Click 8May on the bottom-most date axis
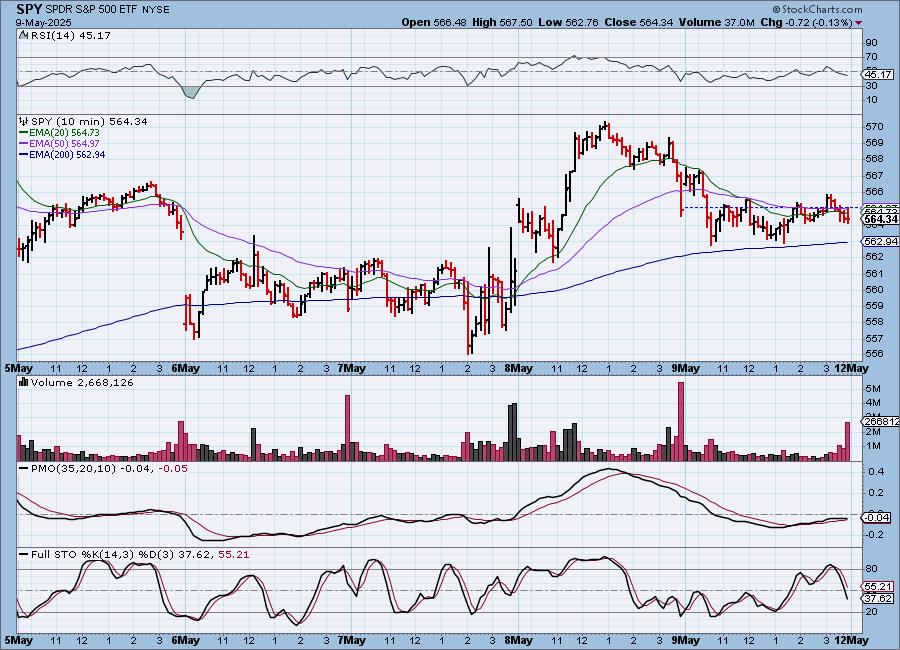The height and width of the screenshot is (650, 900). (x=518, y=640)
